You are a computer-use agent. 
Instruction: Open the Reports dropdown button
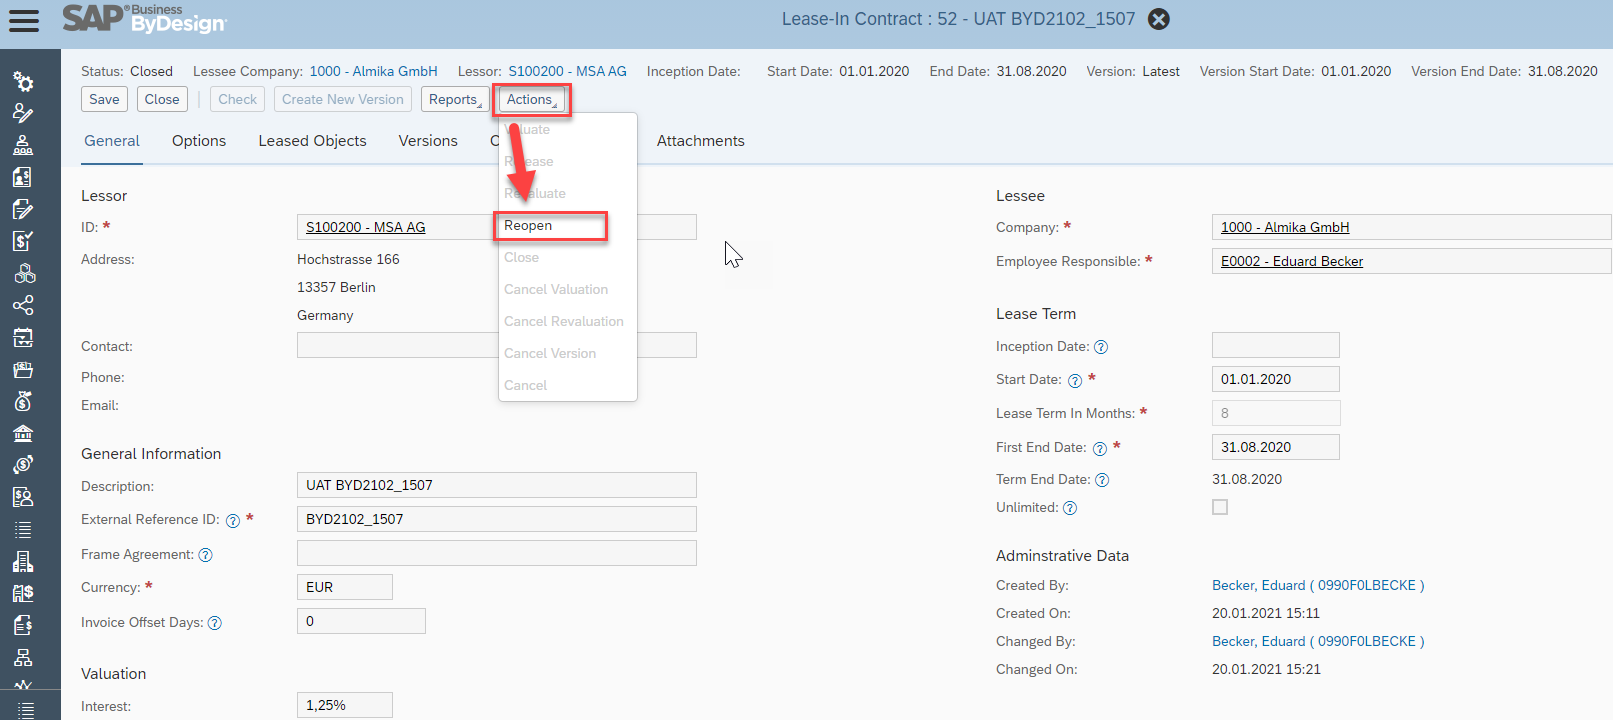tap(455, 99)
